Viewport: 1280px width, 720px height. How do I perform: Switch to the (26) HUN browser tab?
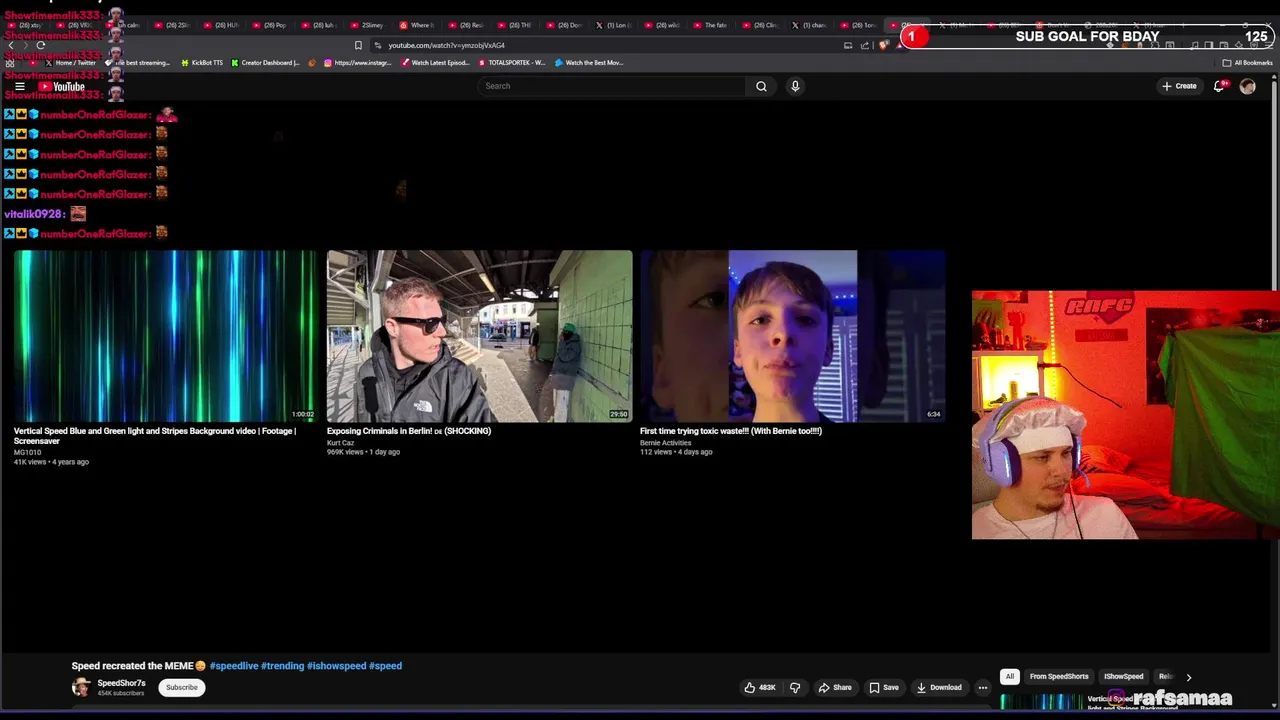point(221,25)
